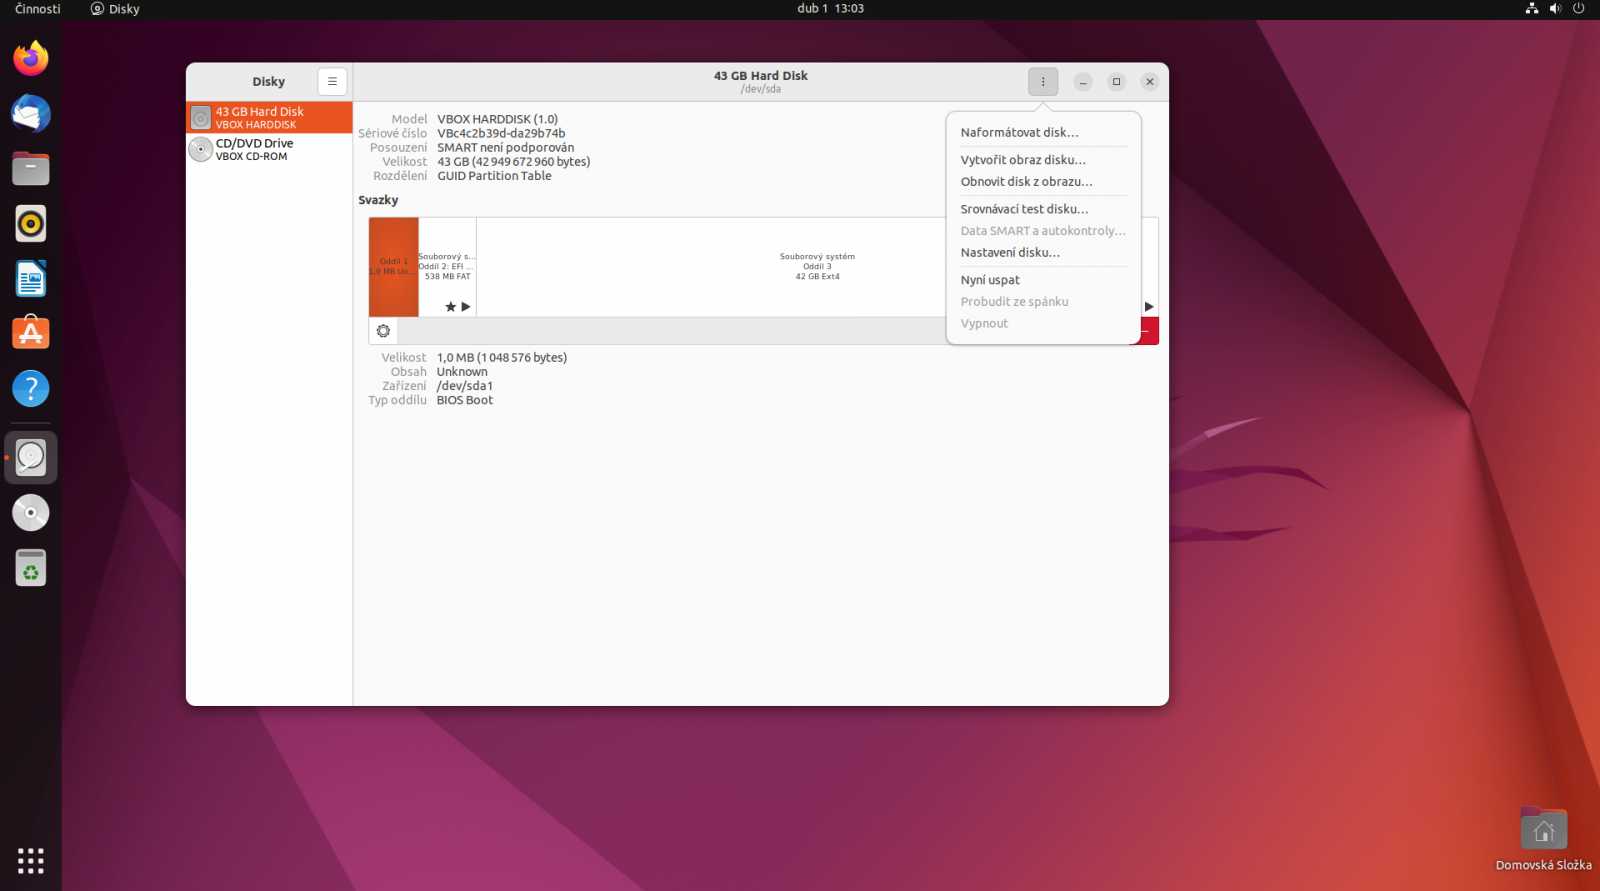Maximize the Disks window
This screenshot has height=891, width=1600.
coord(1116,82)
